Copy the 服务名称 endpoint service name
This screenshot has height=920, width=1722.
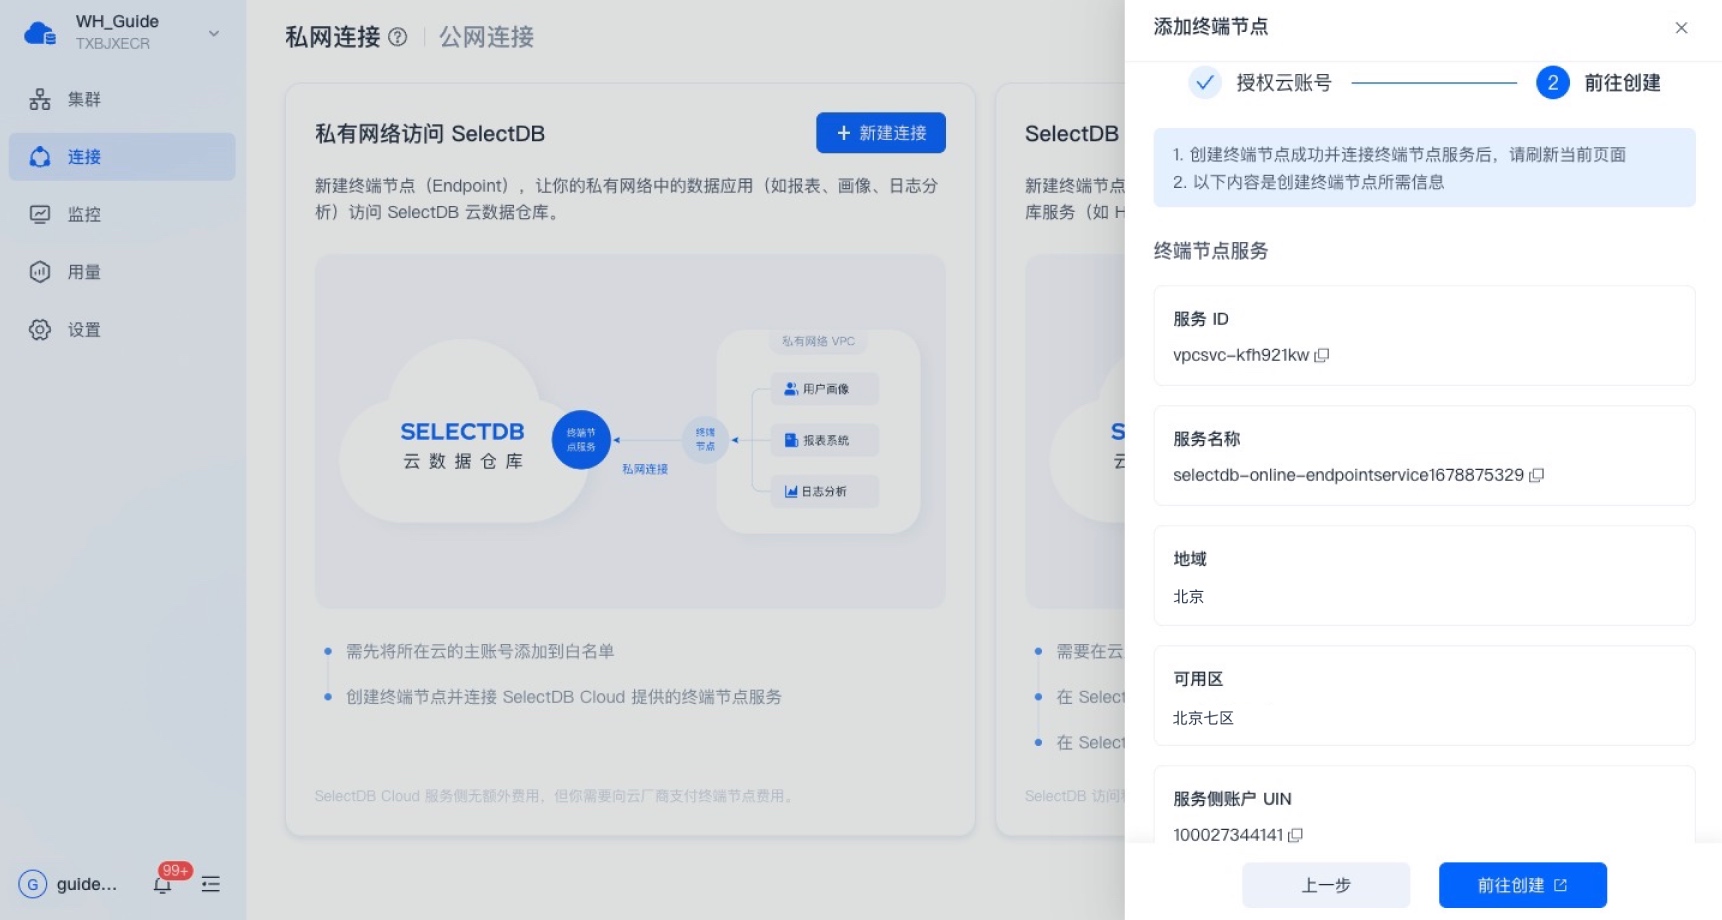coord(1537,475)
